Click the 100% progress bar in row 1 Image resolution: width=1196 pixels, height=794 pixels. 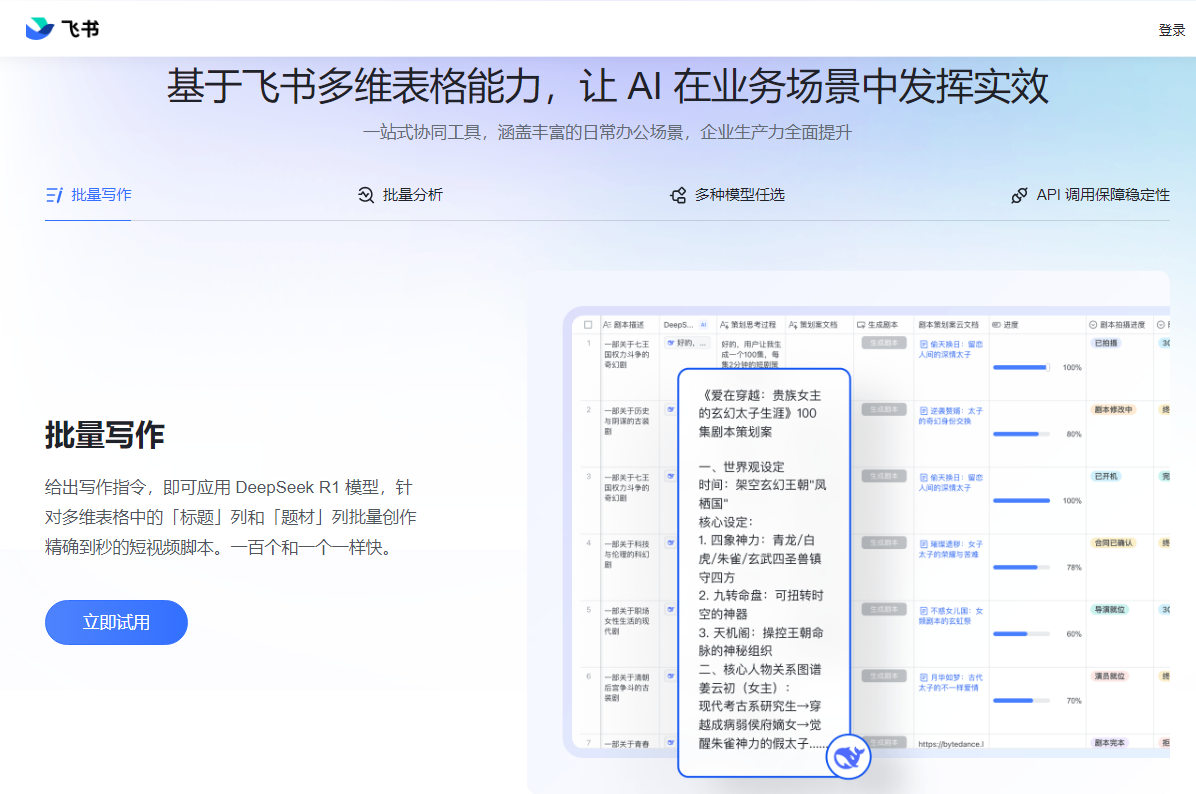[x=1021, y=367]
